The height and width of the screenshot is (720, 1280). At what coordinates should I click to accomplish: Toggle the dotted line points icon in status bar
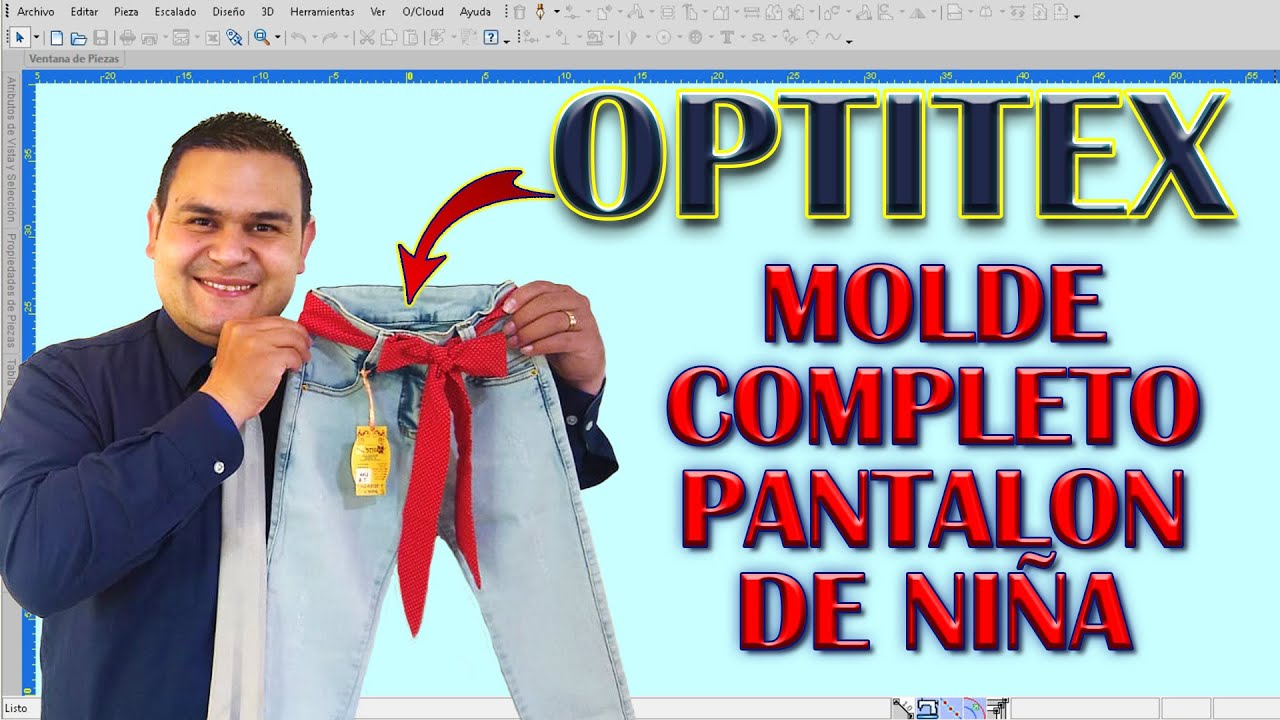tap(951, 708)
